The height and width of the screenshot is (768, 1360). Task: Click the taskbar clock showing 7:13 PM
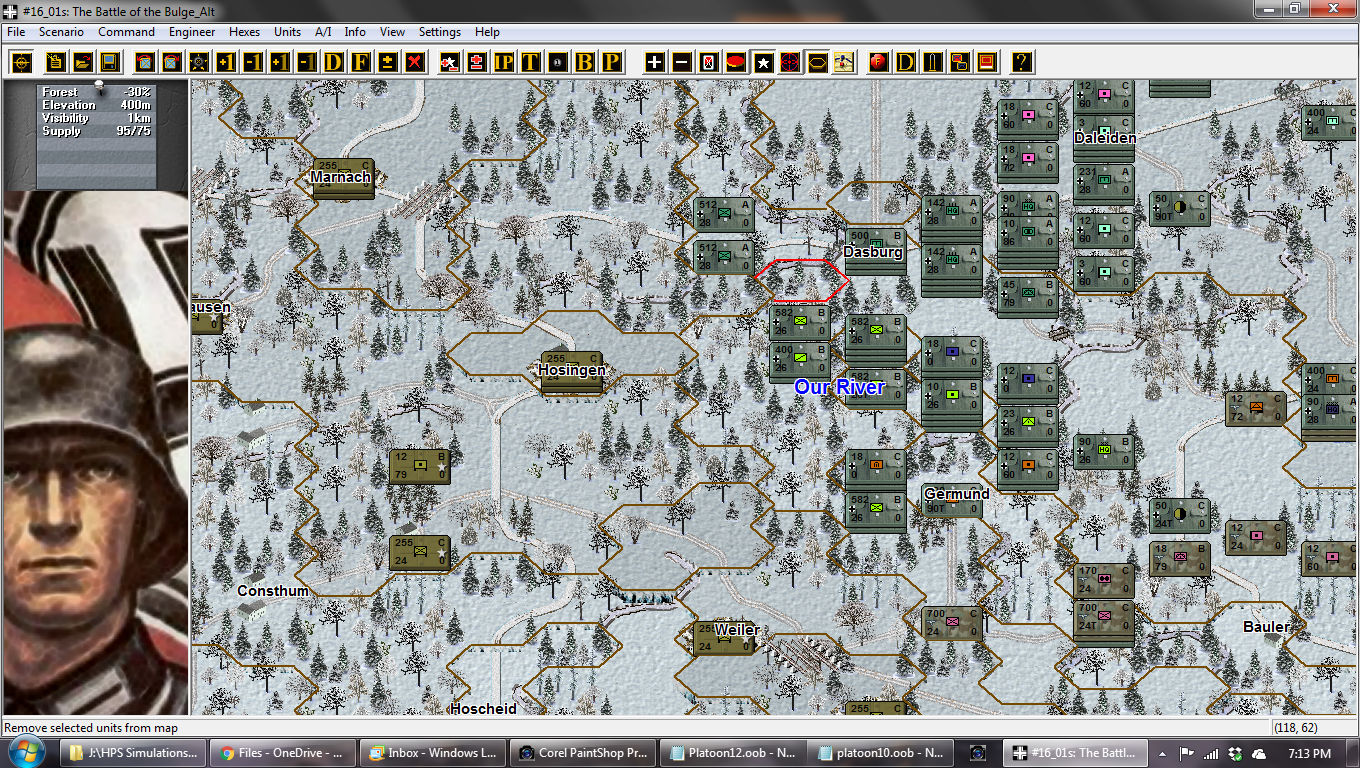pyautogui.click(x=1308, y=753)
